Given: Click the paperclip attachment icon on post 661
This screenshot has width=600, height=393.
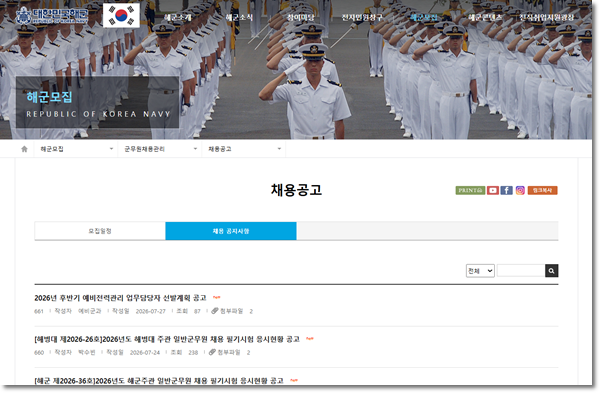Looking at the screenshot, I should click(x=215, y=311).
